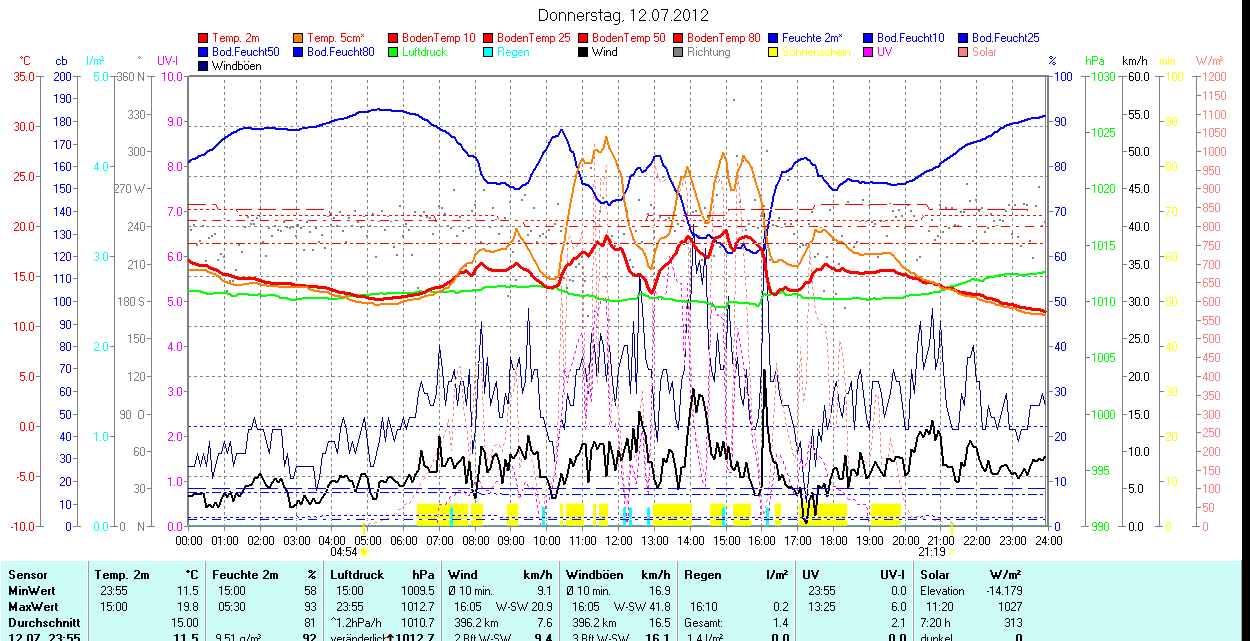Click the Luftdruck column header in table
The width and height of the screenshot is (1250, 641).
(x=357, y=575)
